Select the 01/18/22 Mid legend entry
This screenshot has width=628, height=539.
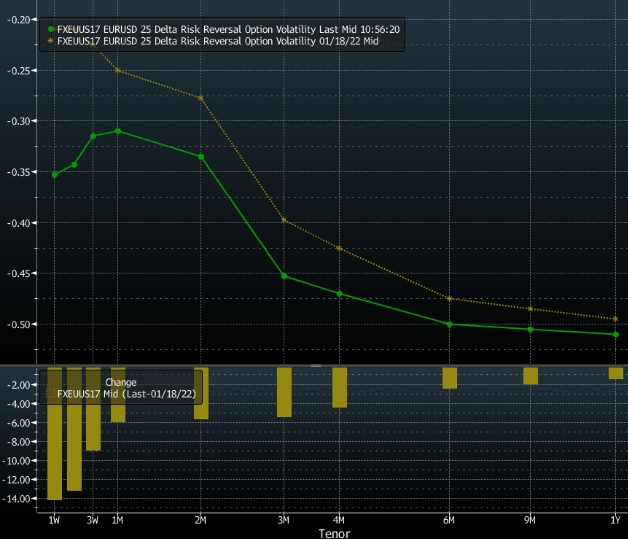(x=220, y=43)
